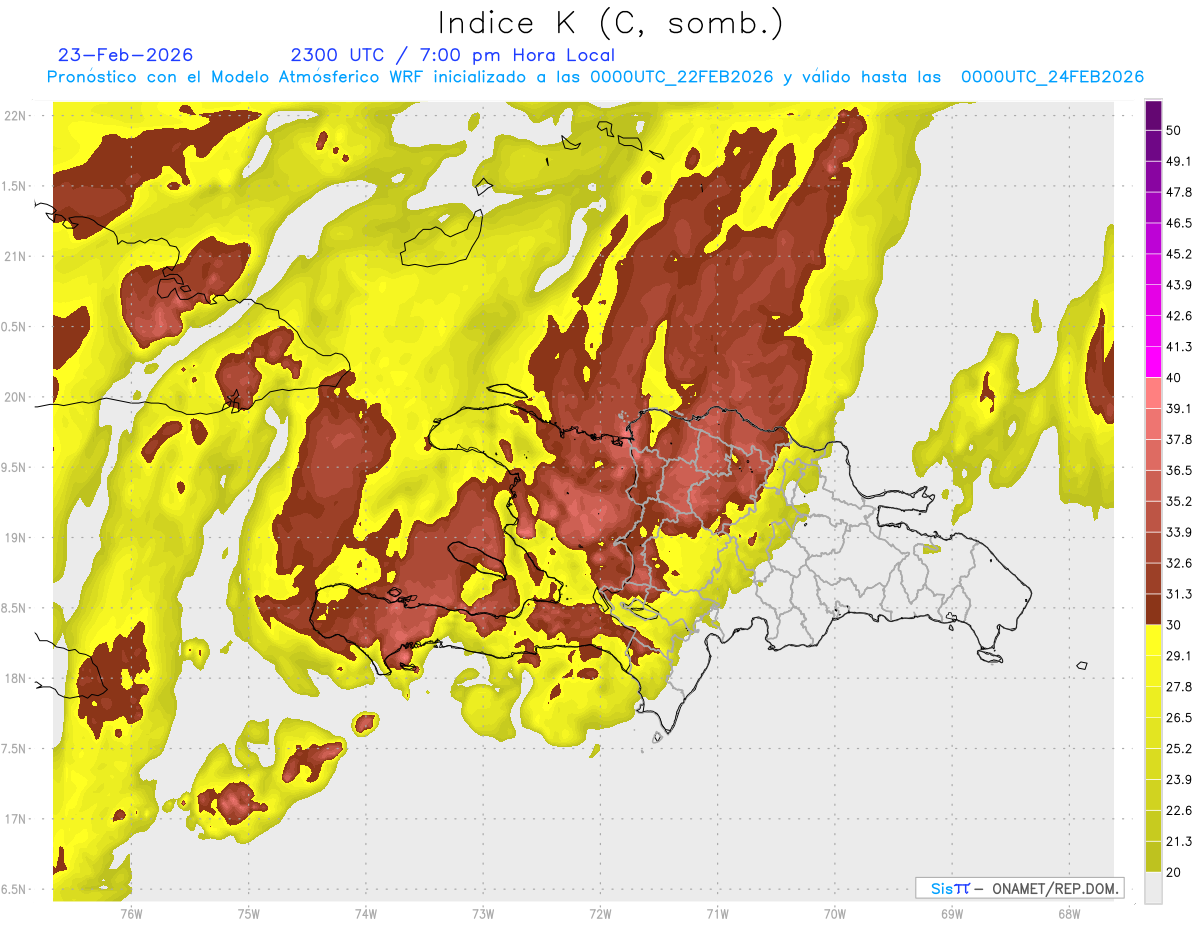
Task: Click the 35.2 color scale label
Action: (1179, 501)
